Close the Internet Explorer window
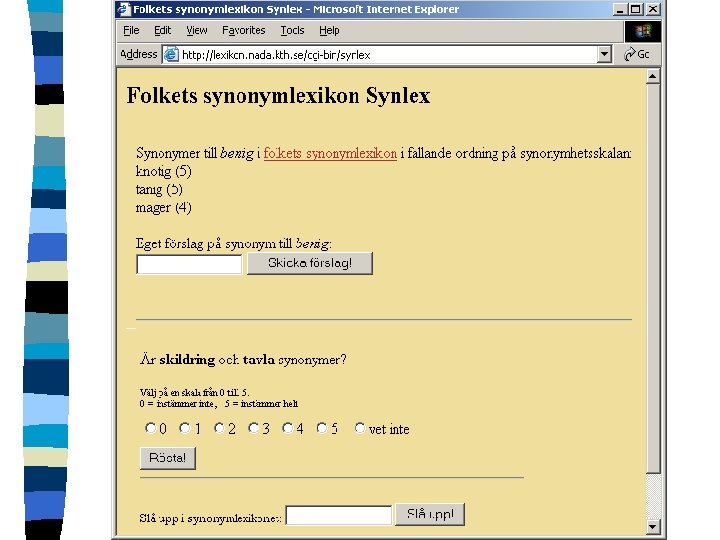 (652, 9)
